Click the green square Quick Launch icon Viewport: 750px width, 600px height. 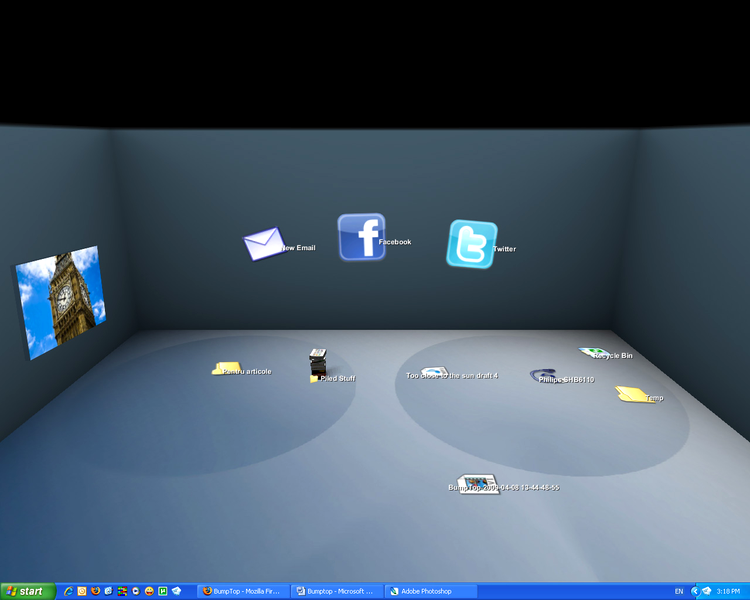(163, 591)
